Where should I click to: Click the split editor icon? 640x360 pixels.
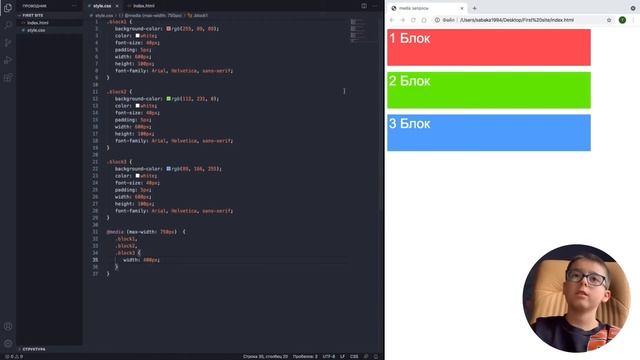click(364, 6)
